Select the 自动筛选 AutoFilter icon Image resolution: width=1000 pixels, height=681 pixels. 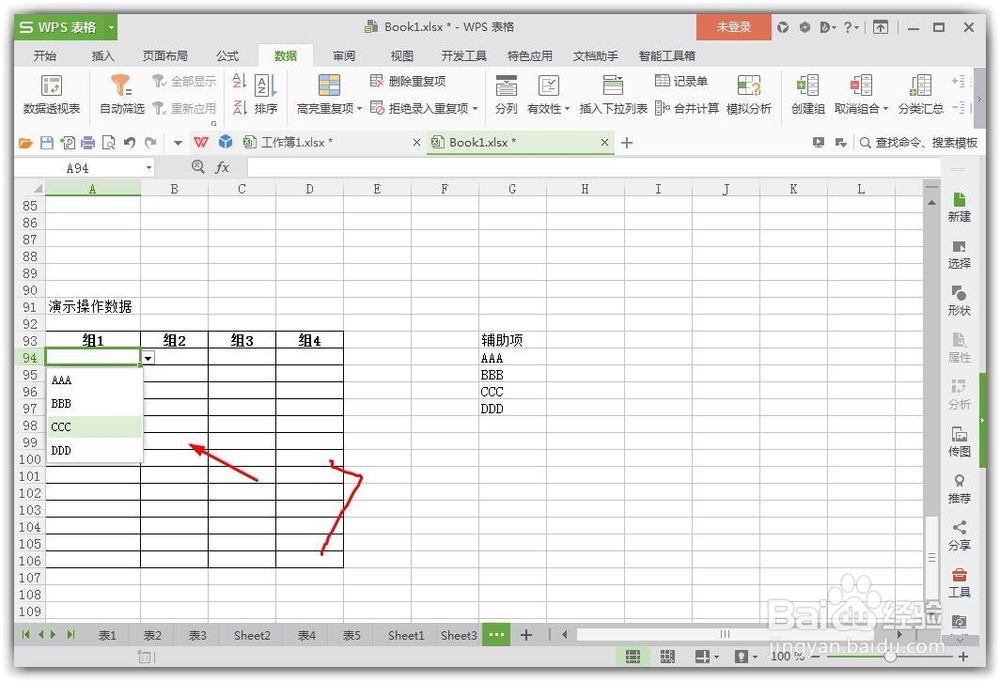(120, 95)
